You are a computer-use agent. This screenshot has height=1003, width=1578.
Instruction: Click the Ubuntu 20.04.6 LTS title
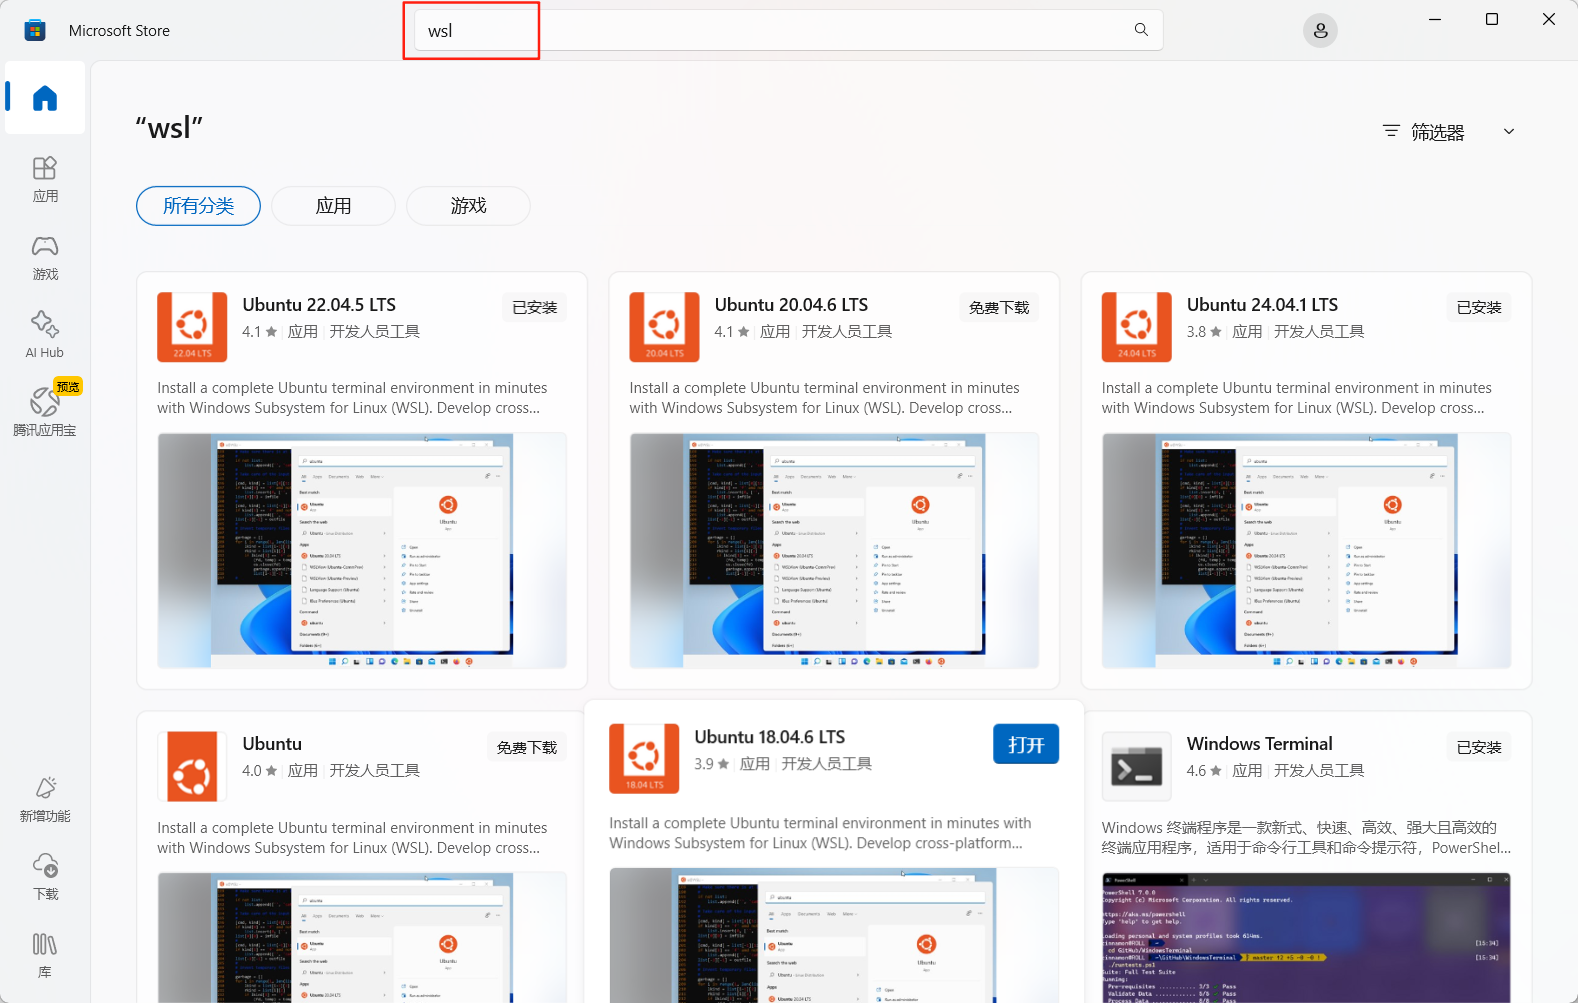click(791, 305)
